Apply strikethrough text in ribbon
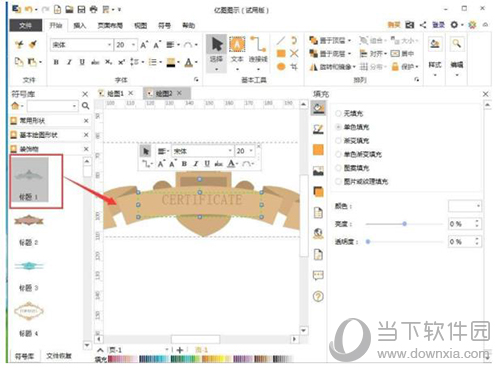The height and width of the screenshot is (372, 500). click(x=95, y=62)
